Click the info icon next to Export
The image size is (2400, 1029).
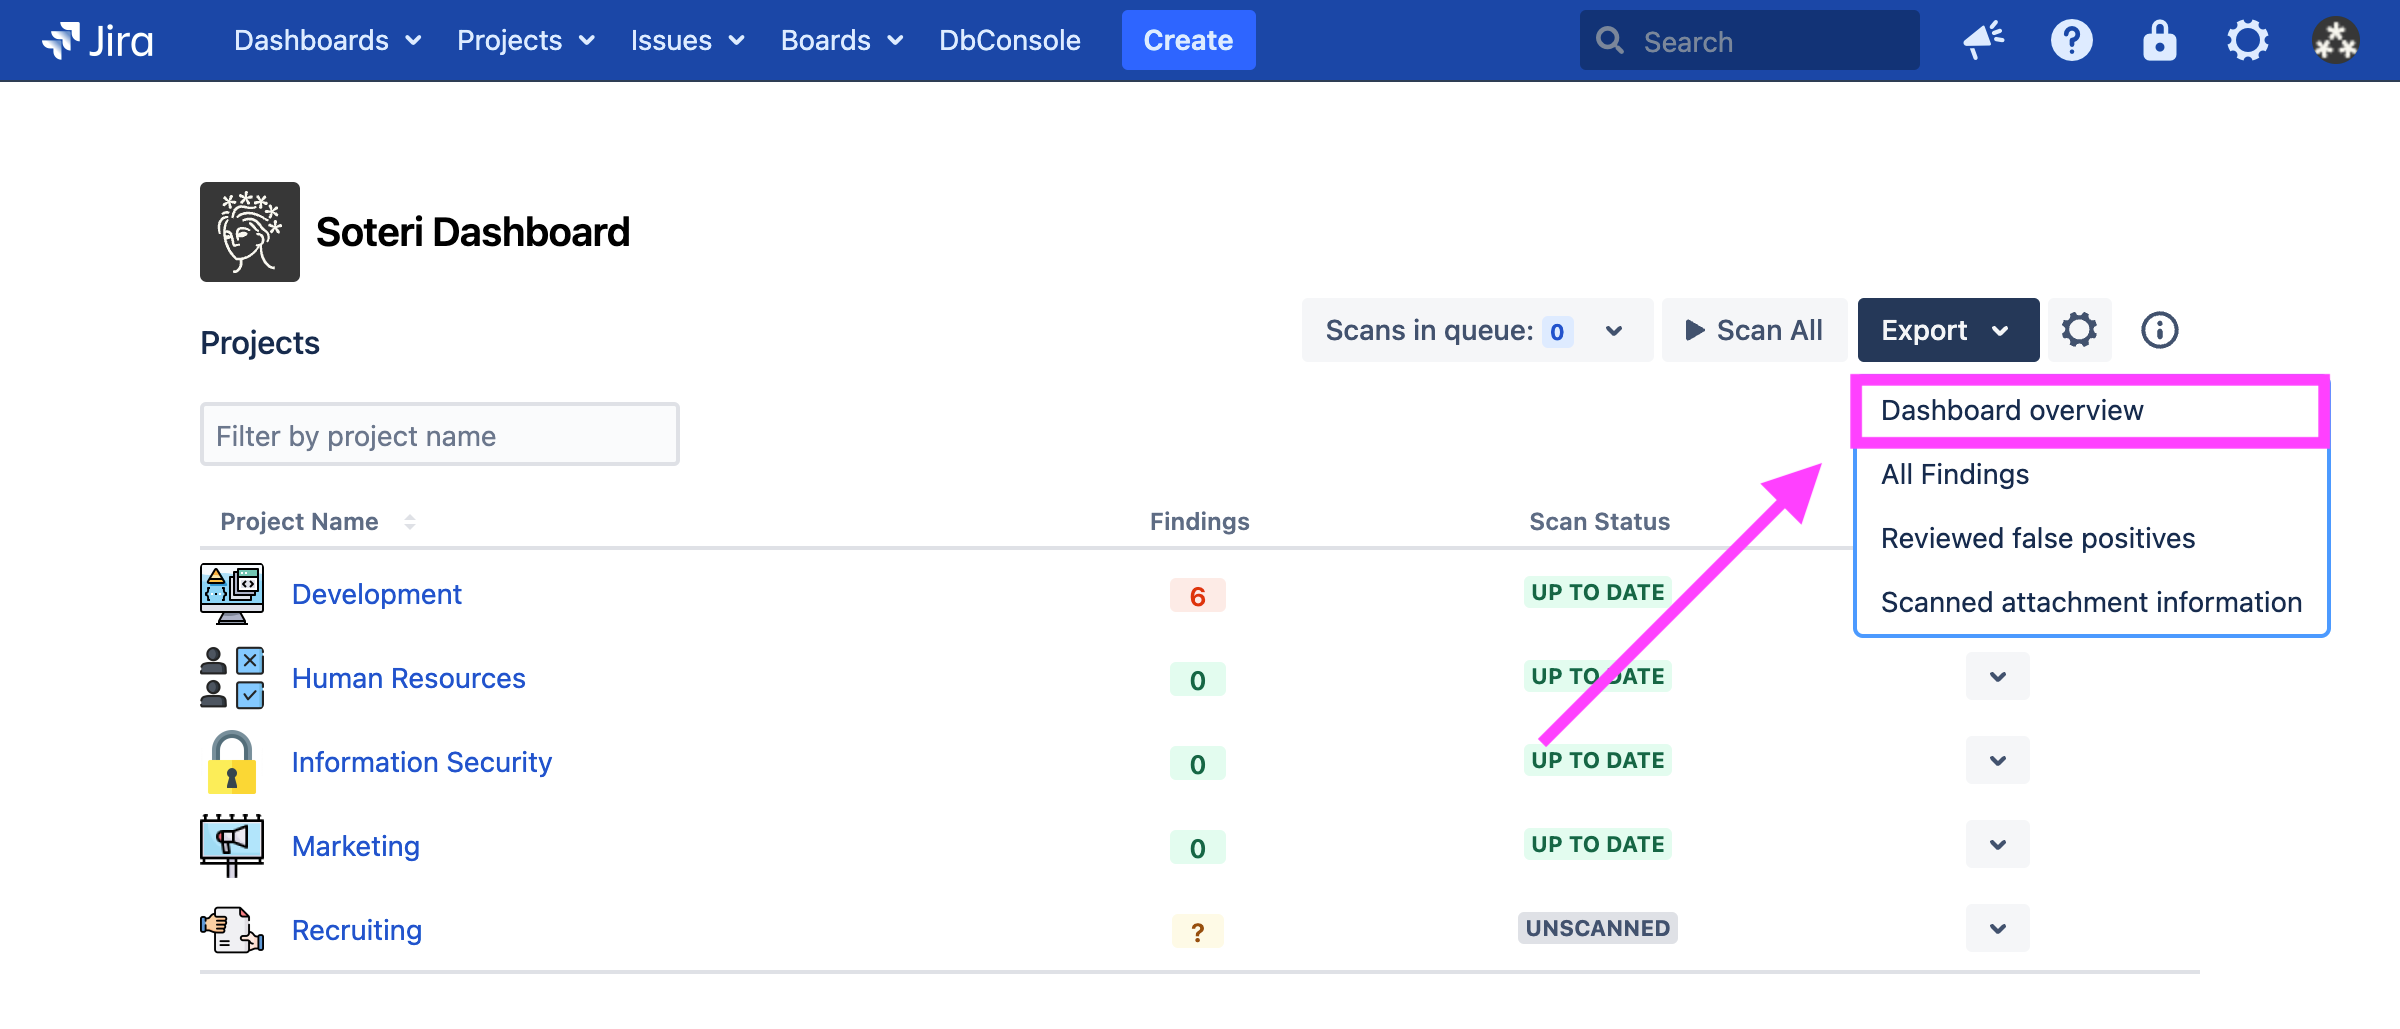[2158, 330]
